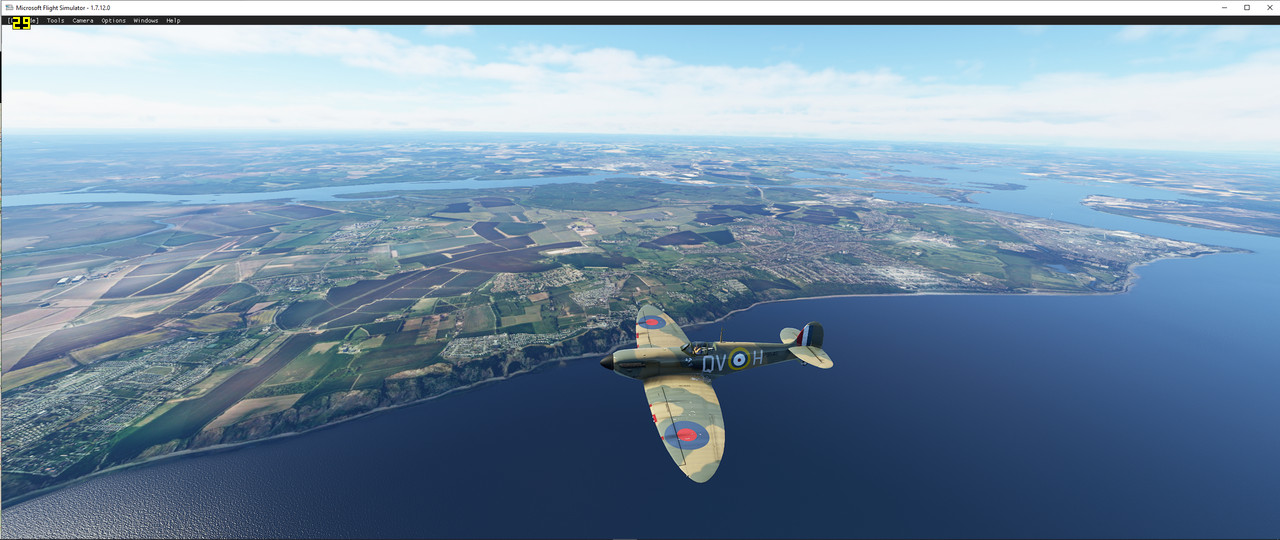Minimize the Flight Simulator window
Viewport: 1280px width, 540px height.
click(1225, 7)
